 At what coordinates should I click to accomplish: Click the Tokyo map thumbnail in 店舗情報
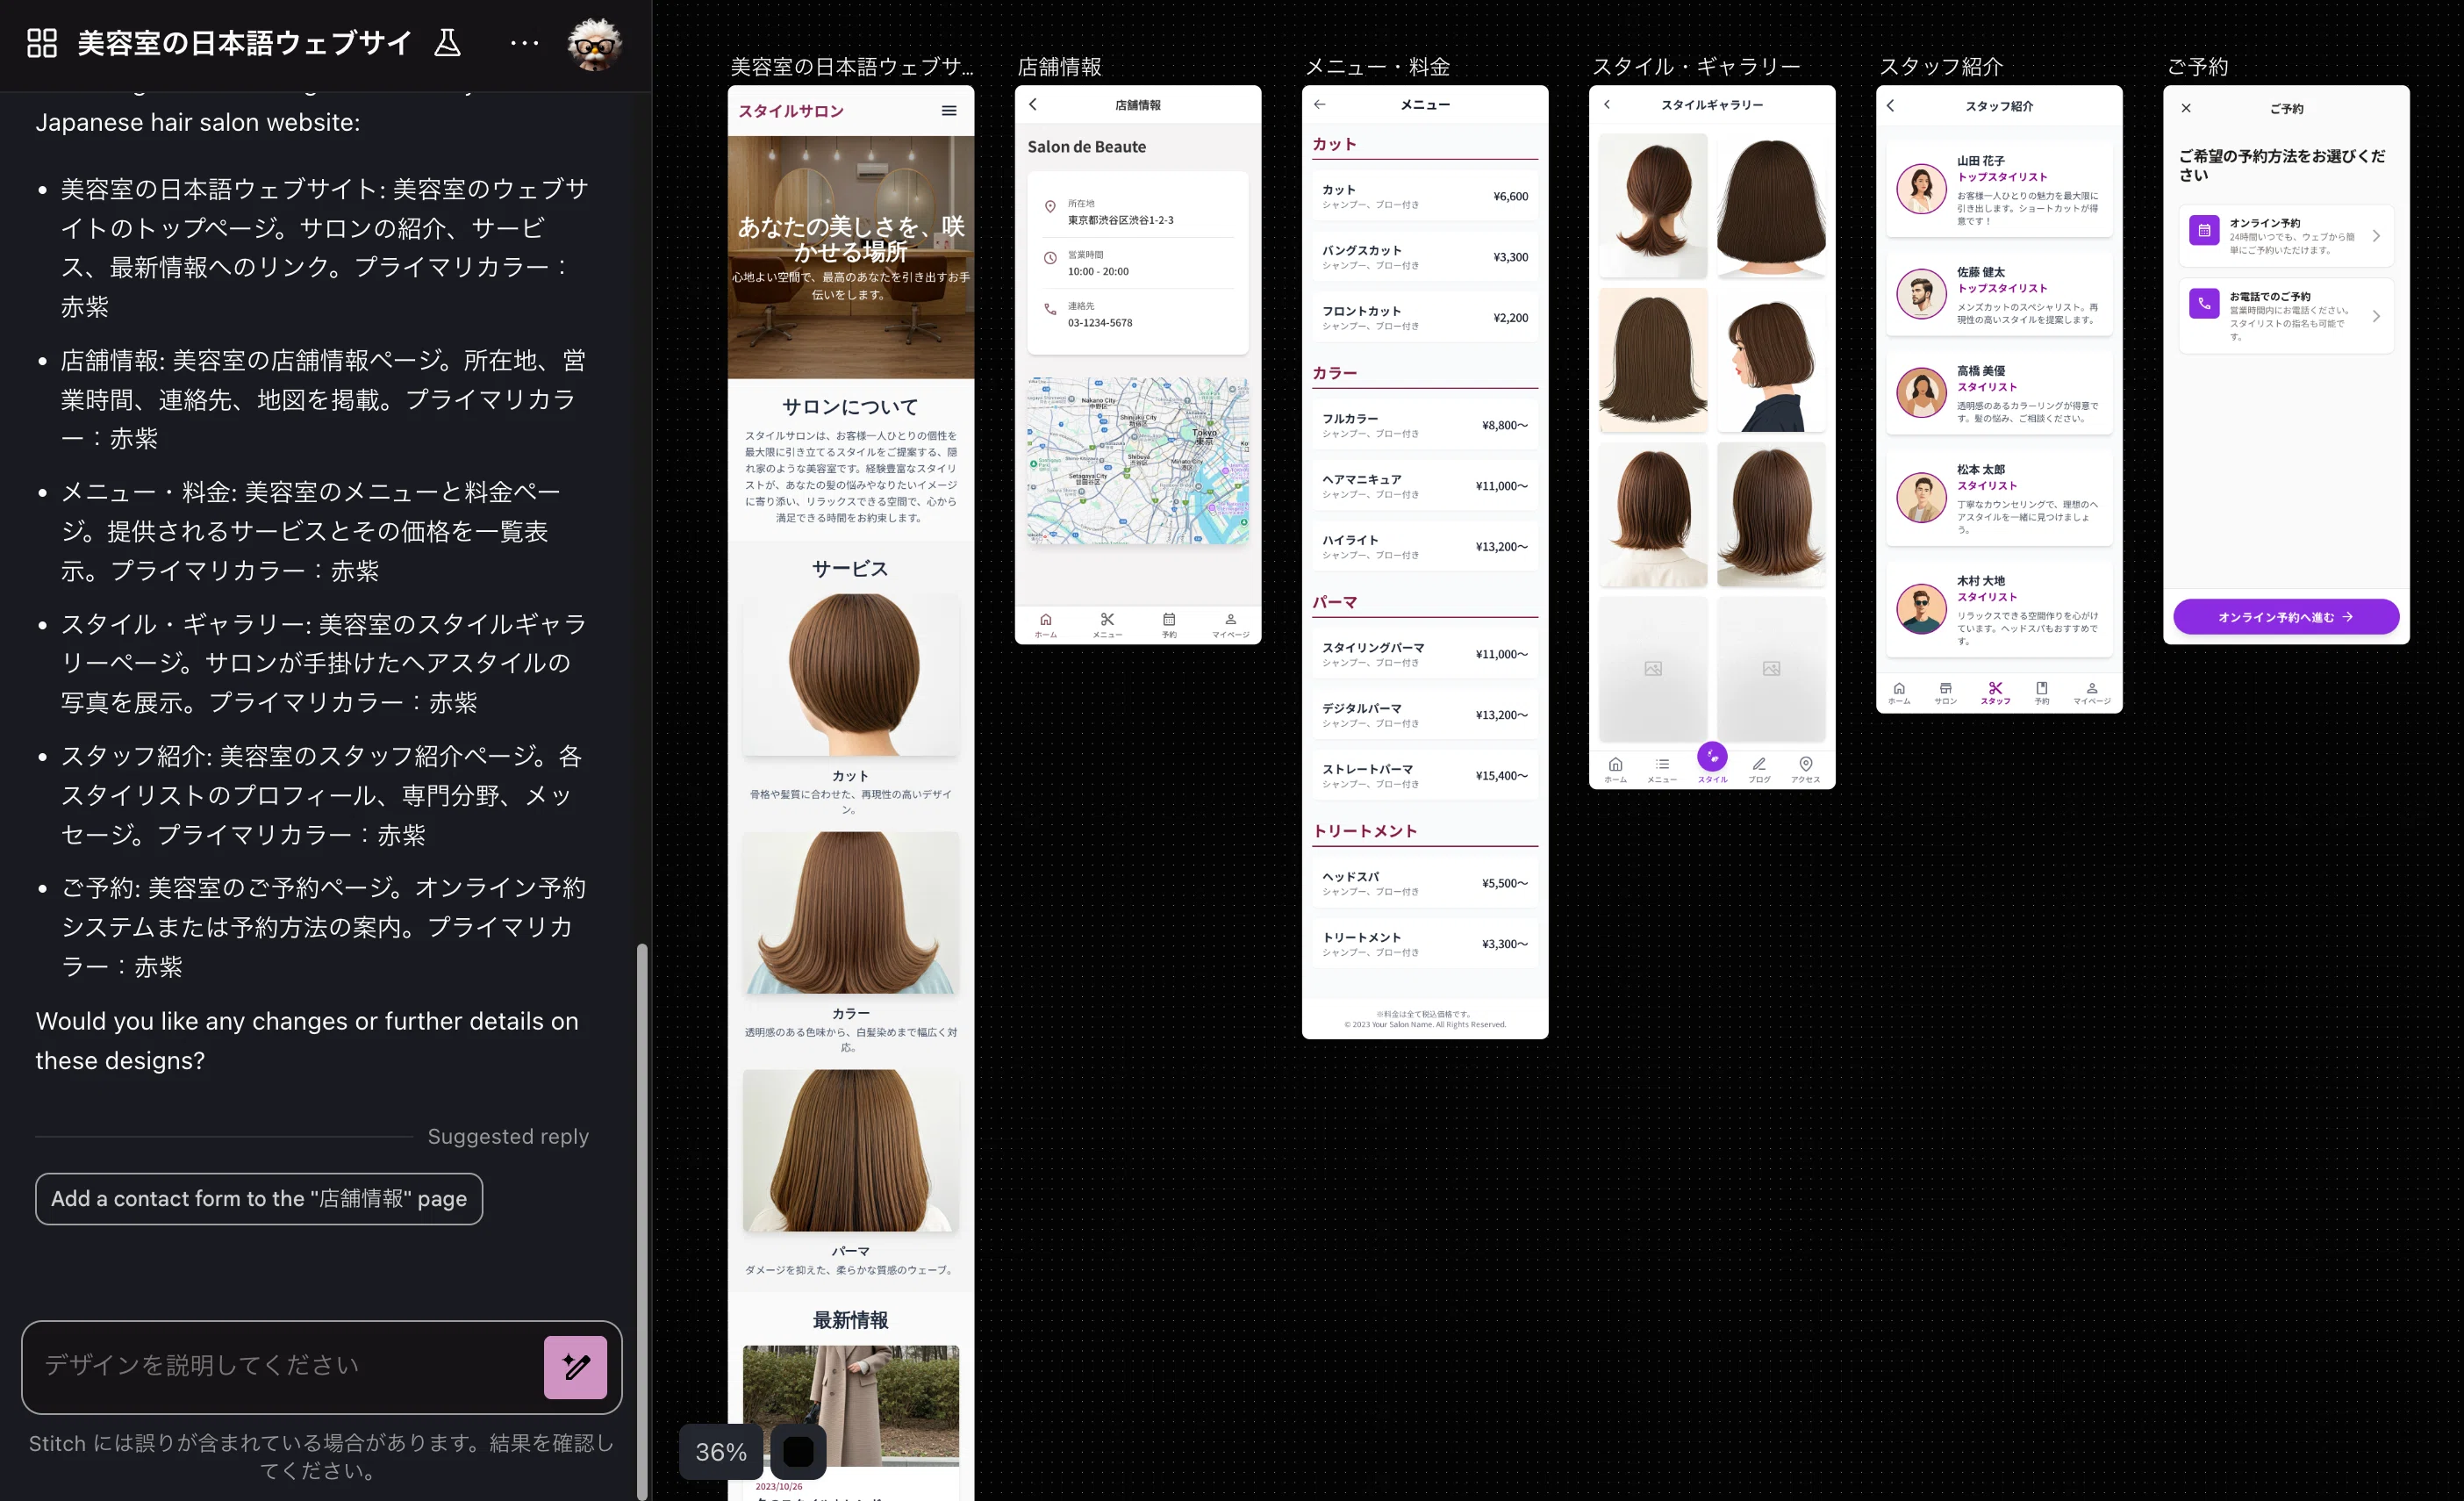tap(1138, 461)
